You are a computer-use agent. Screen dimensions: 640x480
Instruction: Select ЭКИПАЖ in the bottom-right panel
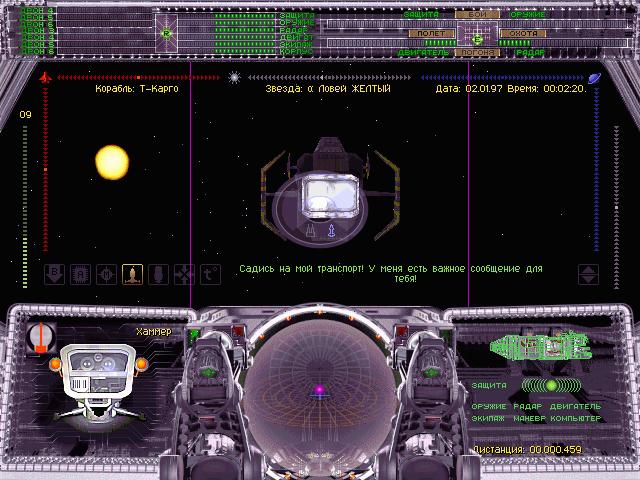[x=490, y=418]
